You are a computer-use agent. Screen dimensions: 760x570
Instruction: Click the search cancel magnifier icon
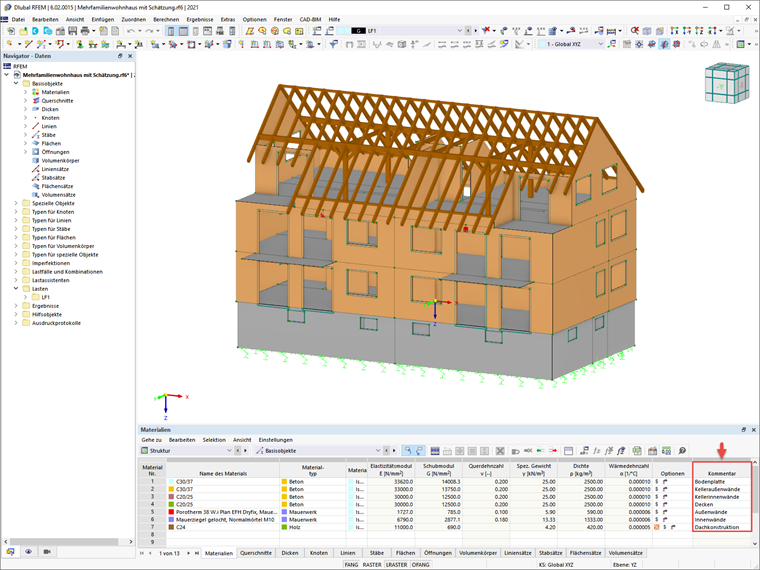pos(634,31)
